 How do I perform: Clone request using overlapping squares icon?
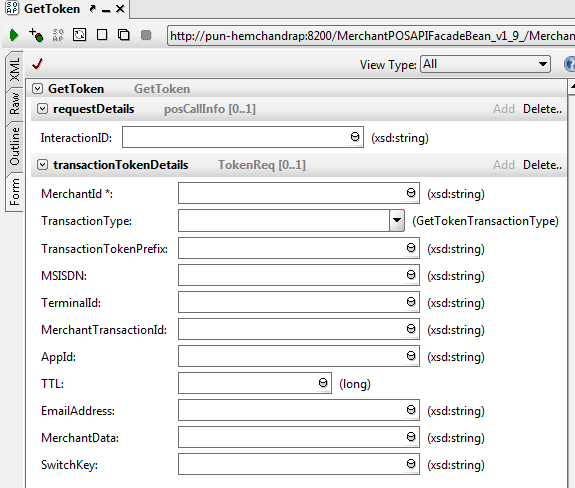(124, 35)
